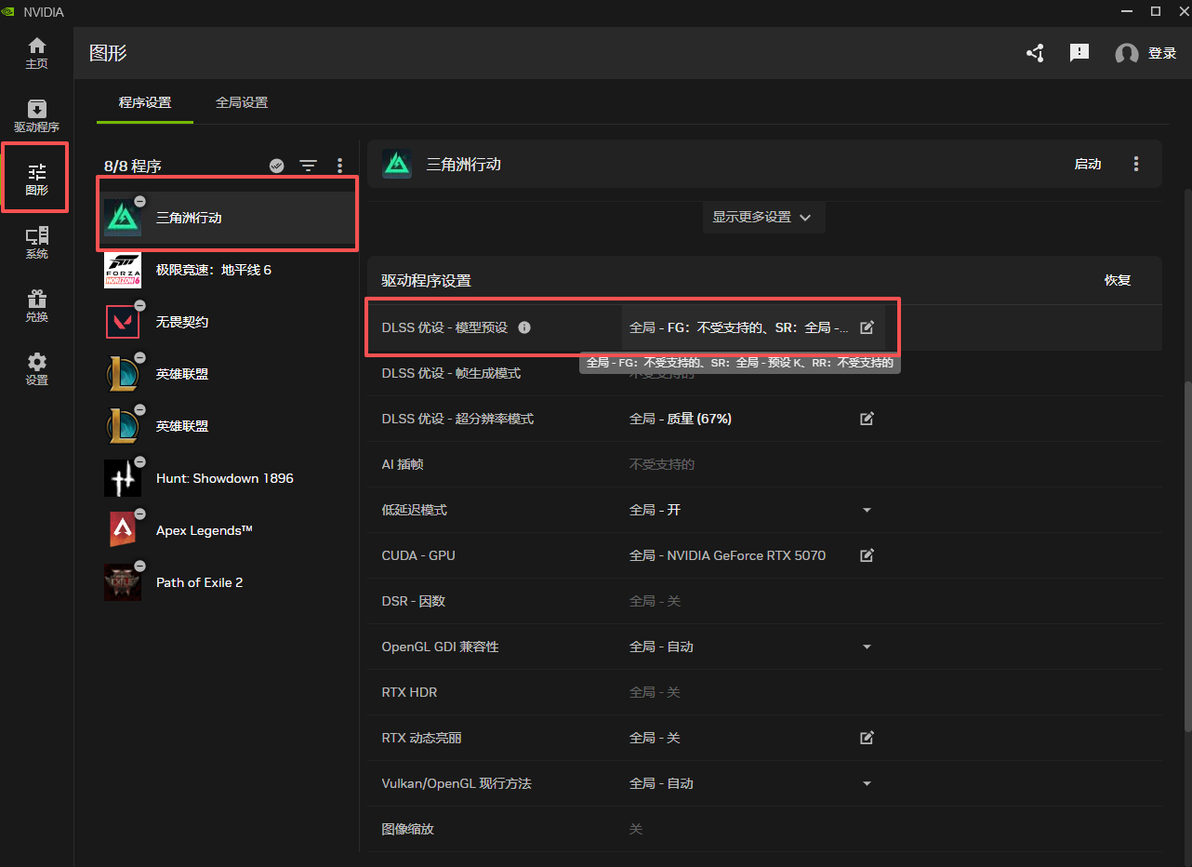Click the status badge on 无畏契约 icon
The height and width of the screenshot is (867, 1192).
pyautogui.click(x=140, y=306)
